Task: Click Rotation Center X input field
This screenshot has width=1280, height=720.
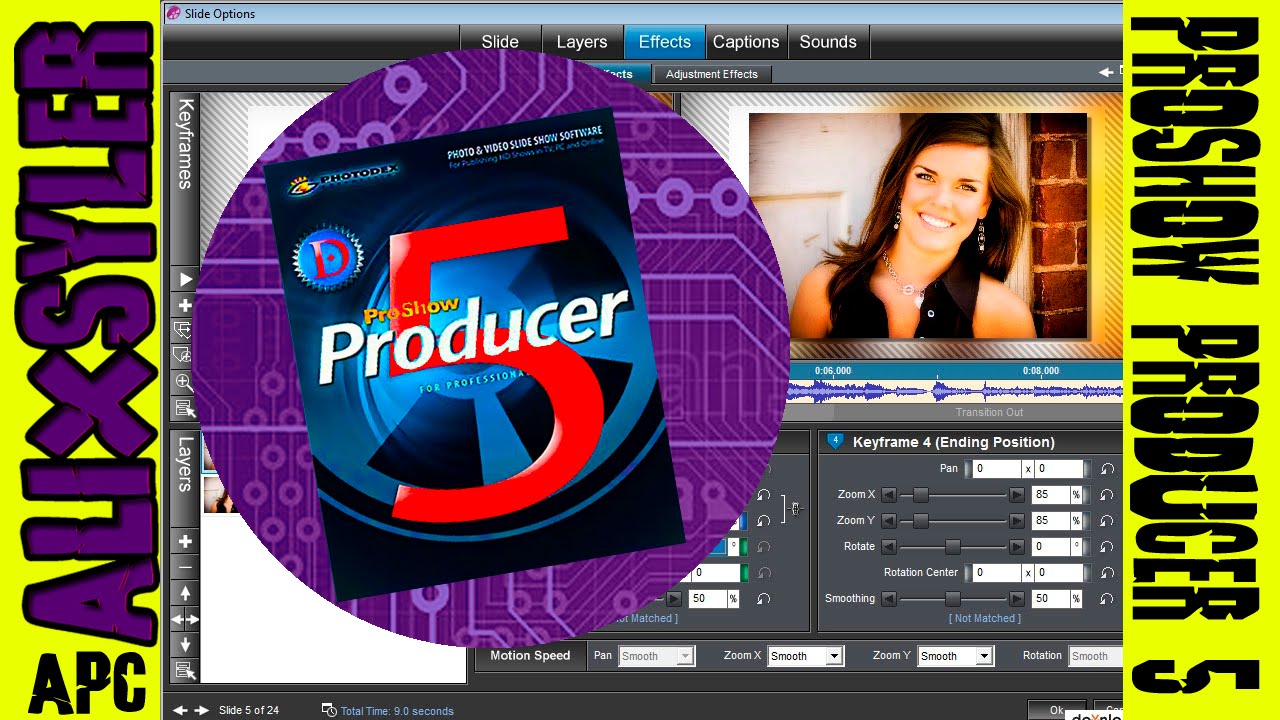Action: (x=996, y=572)
